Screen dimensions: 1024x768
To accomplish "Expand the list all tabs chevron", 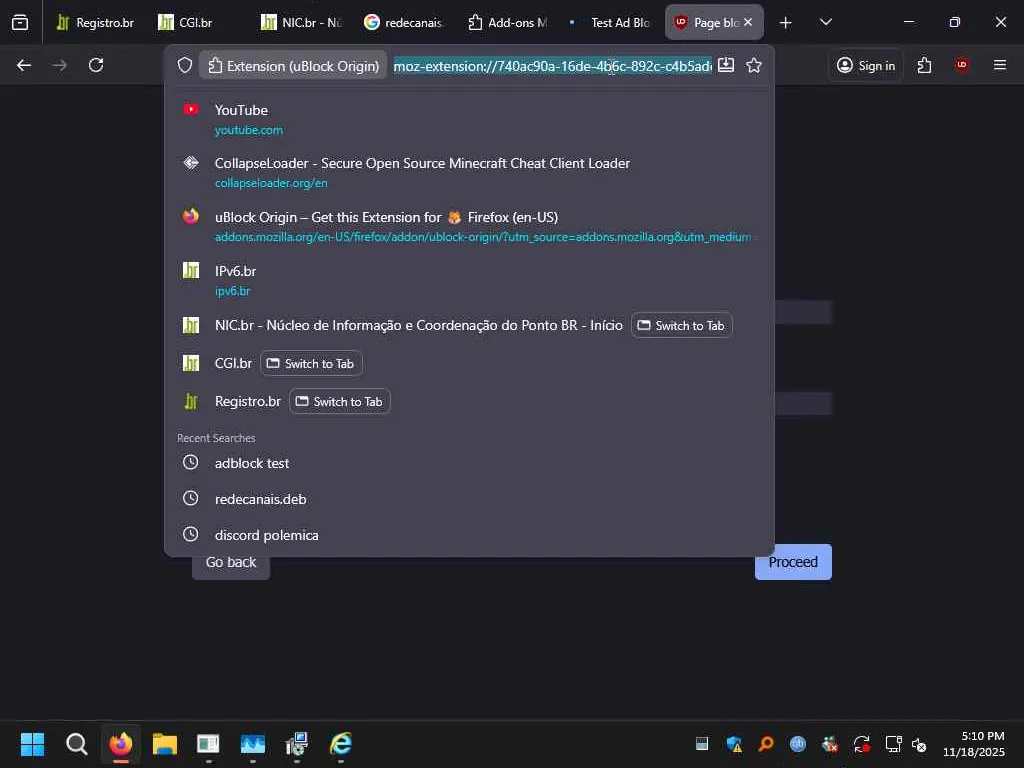I will 825,22.
